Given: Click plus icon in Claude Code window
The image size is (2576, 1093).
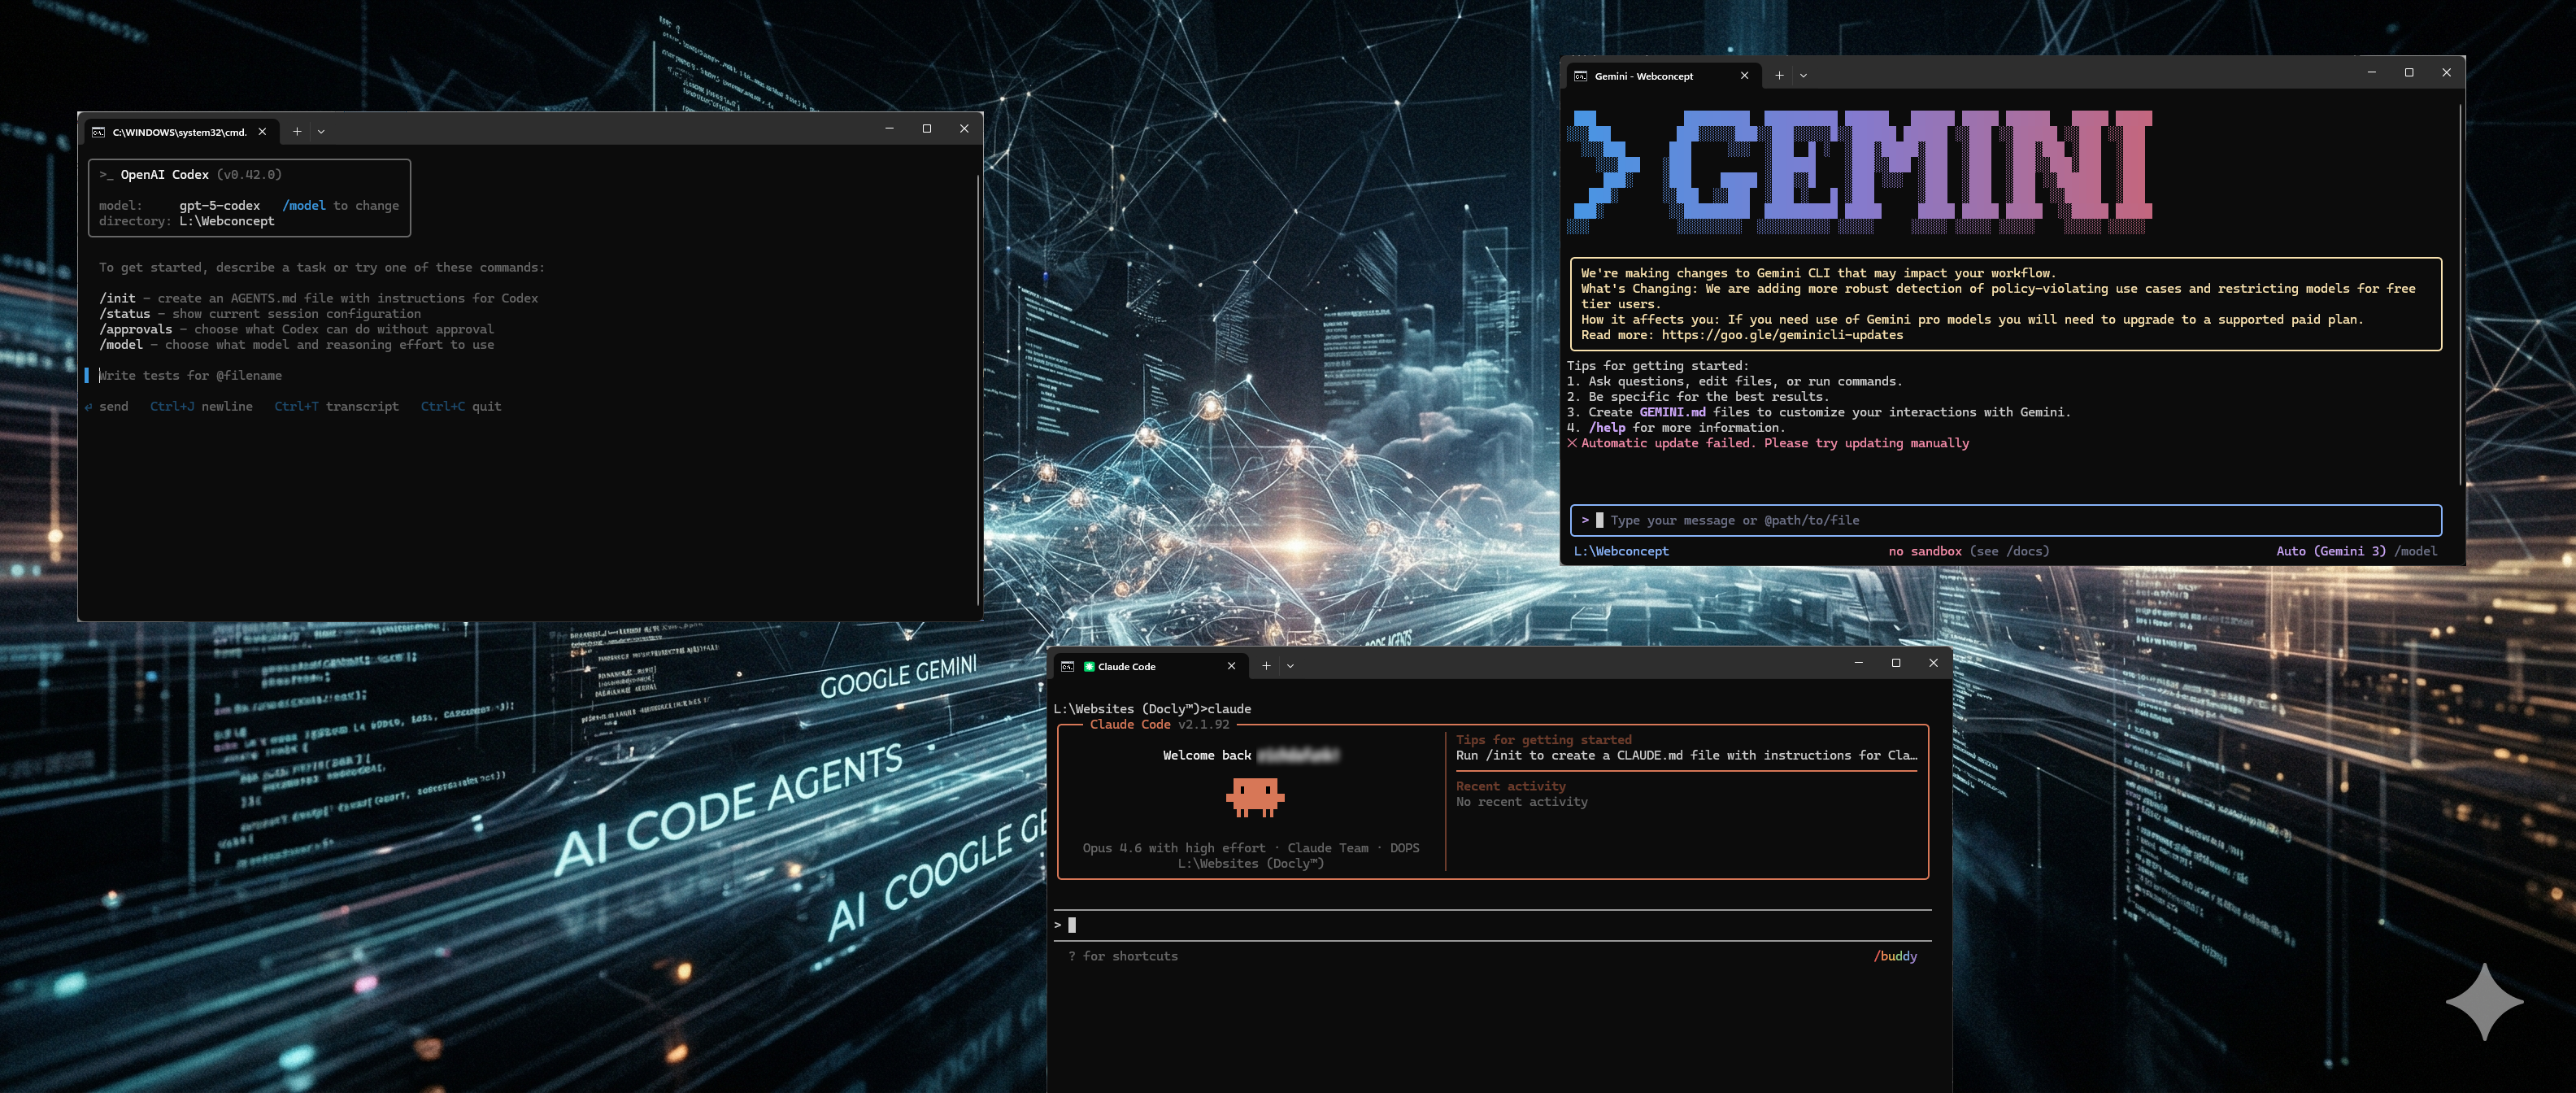Looking at the screenshot, I should (x=1266, y=665).
